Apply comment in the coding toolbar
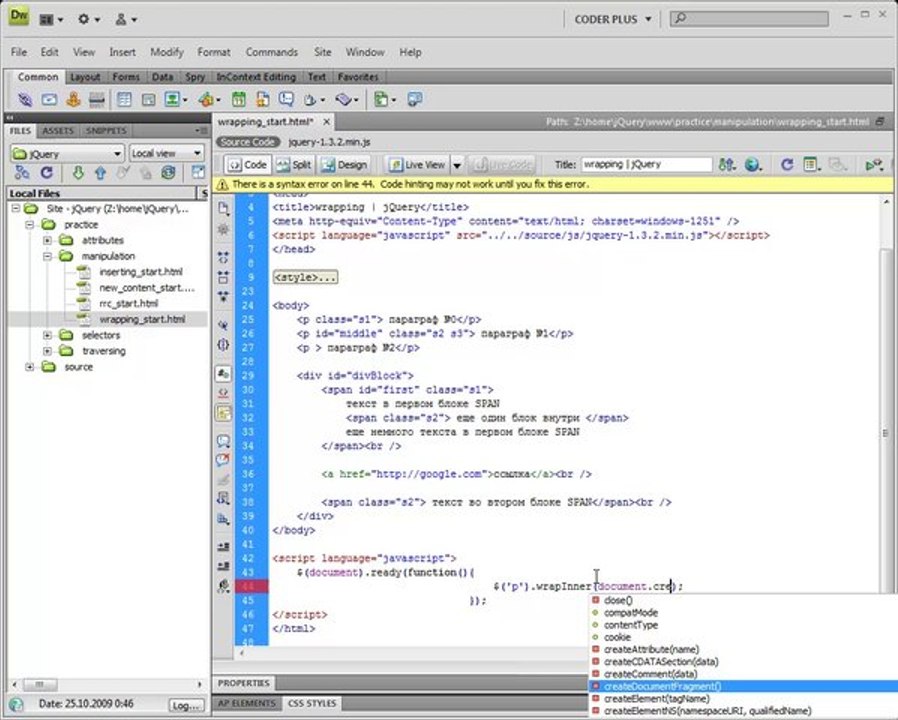The width and height of the screenshot is (898, 720). pos(223,441)
